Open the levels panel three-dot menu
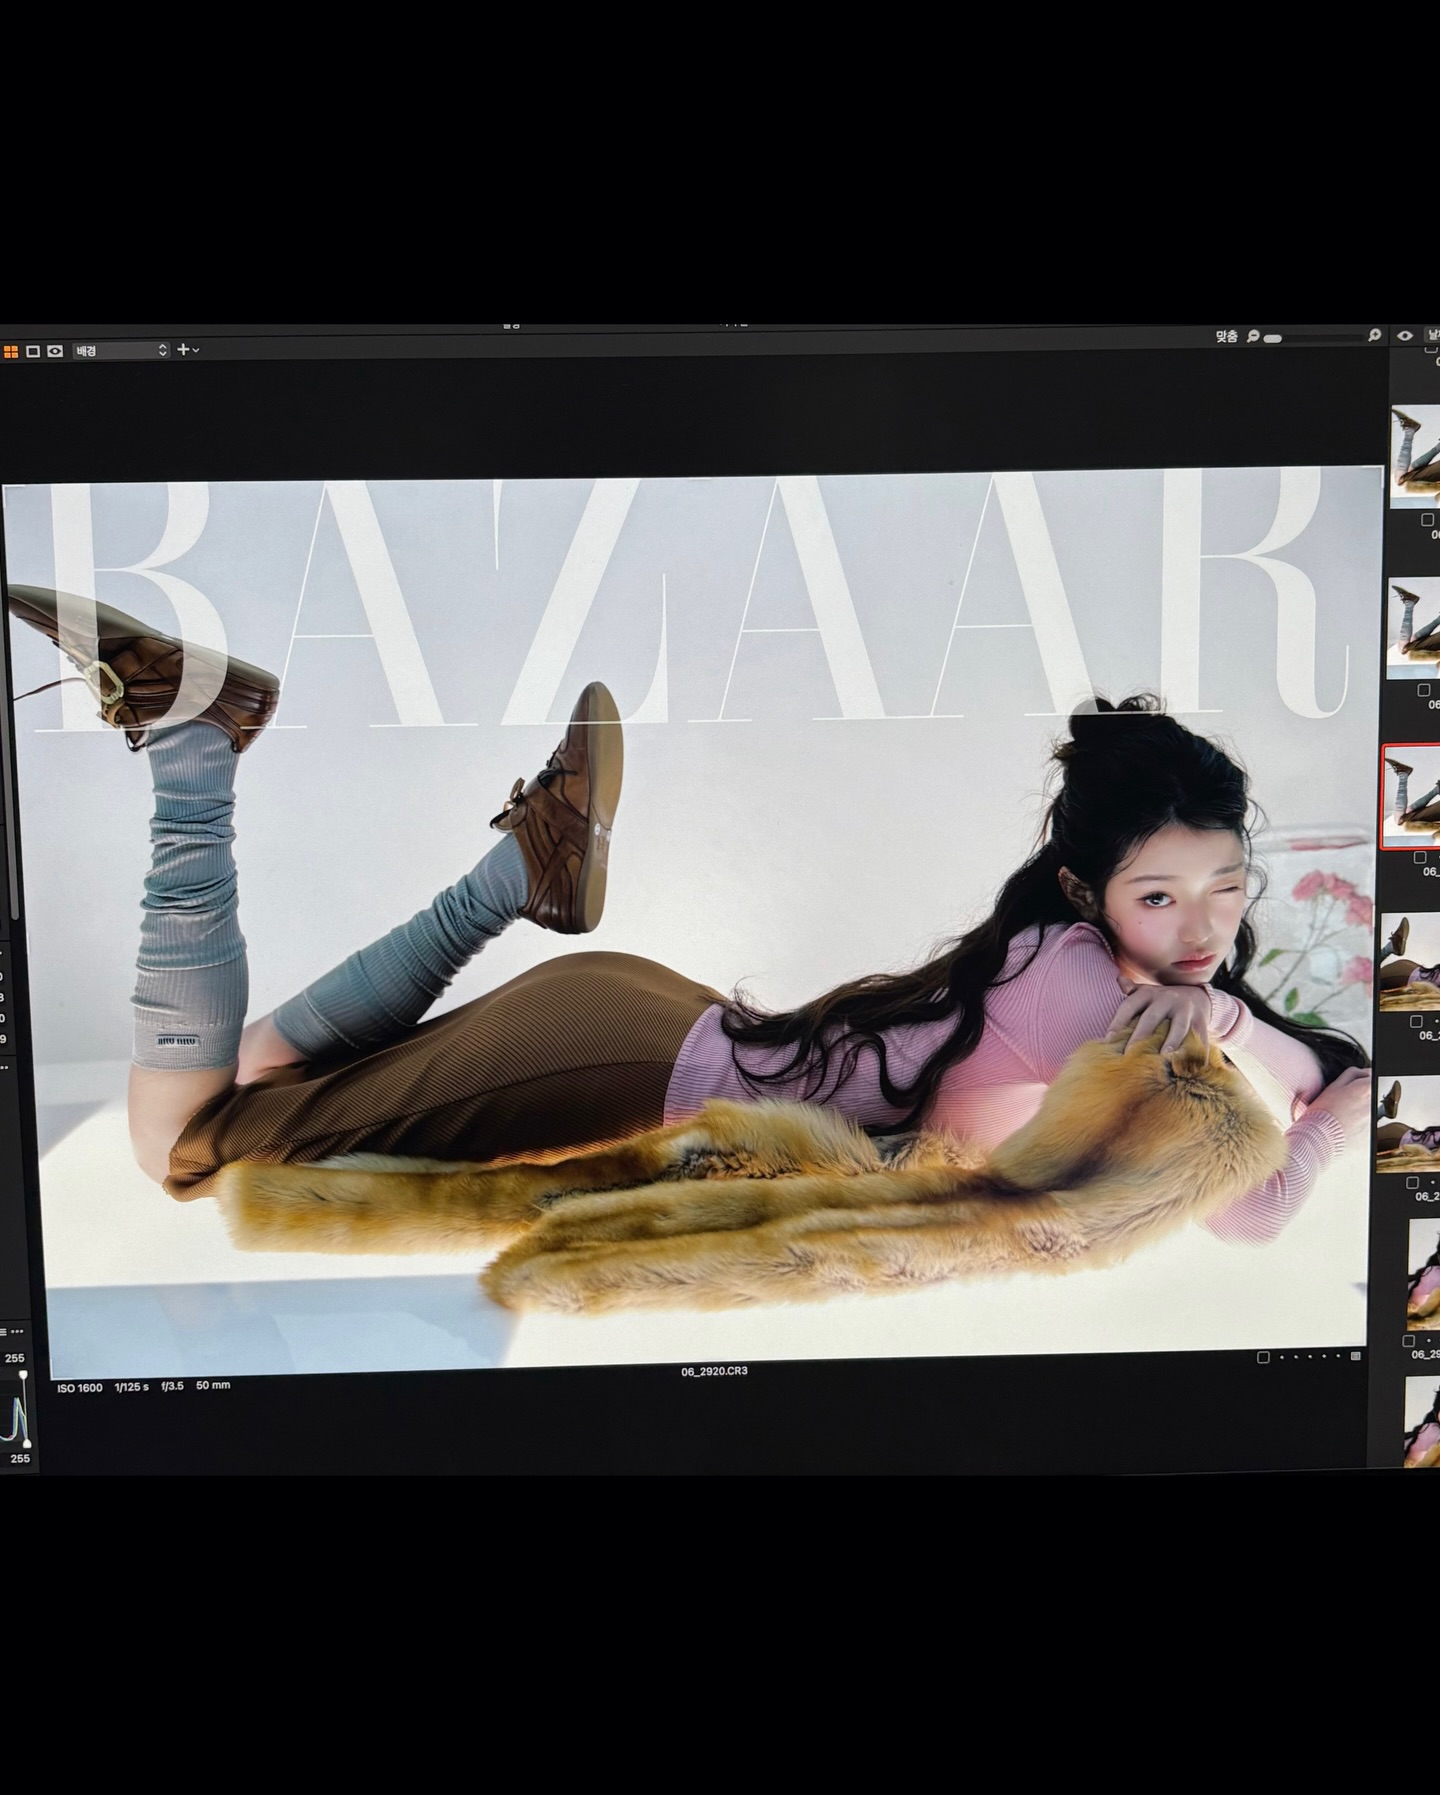This screenshot has height=1795, width=1440. (x=17, y=1333)
